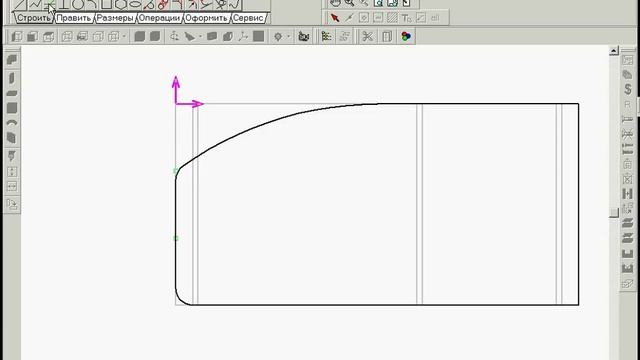
Task: Open the Размеры tab
Action: click(x=115, y=18)
